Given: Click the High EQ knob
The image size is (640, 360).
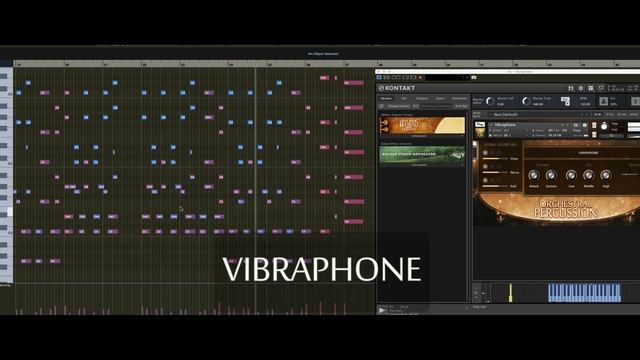Looking at the screenshot, I should 606,176.
